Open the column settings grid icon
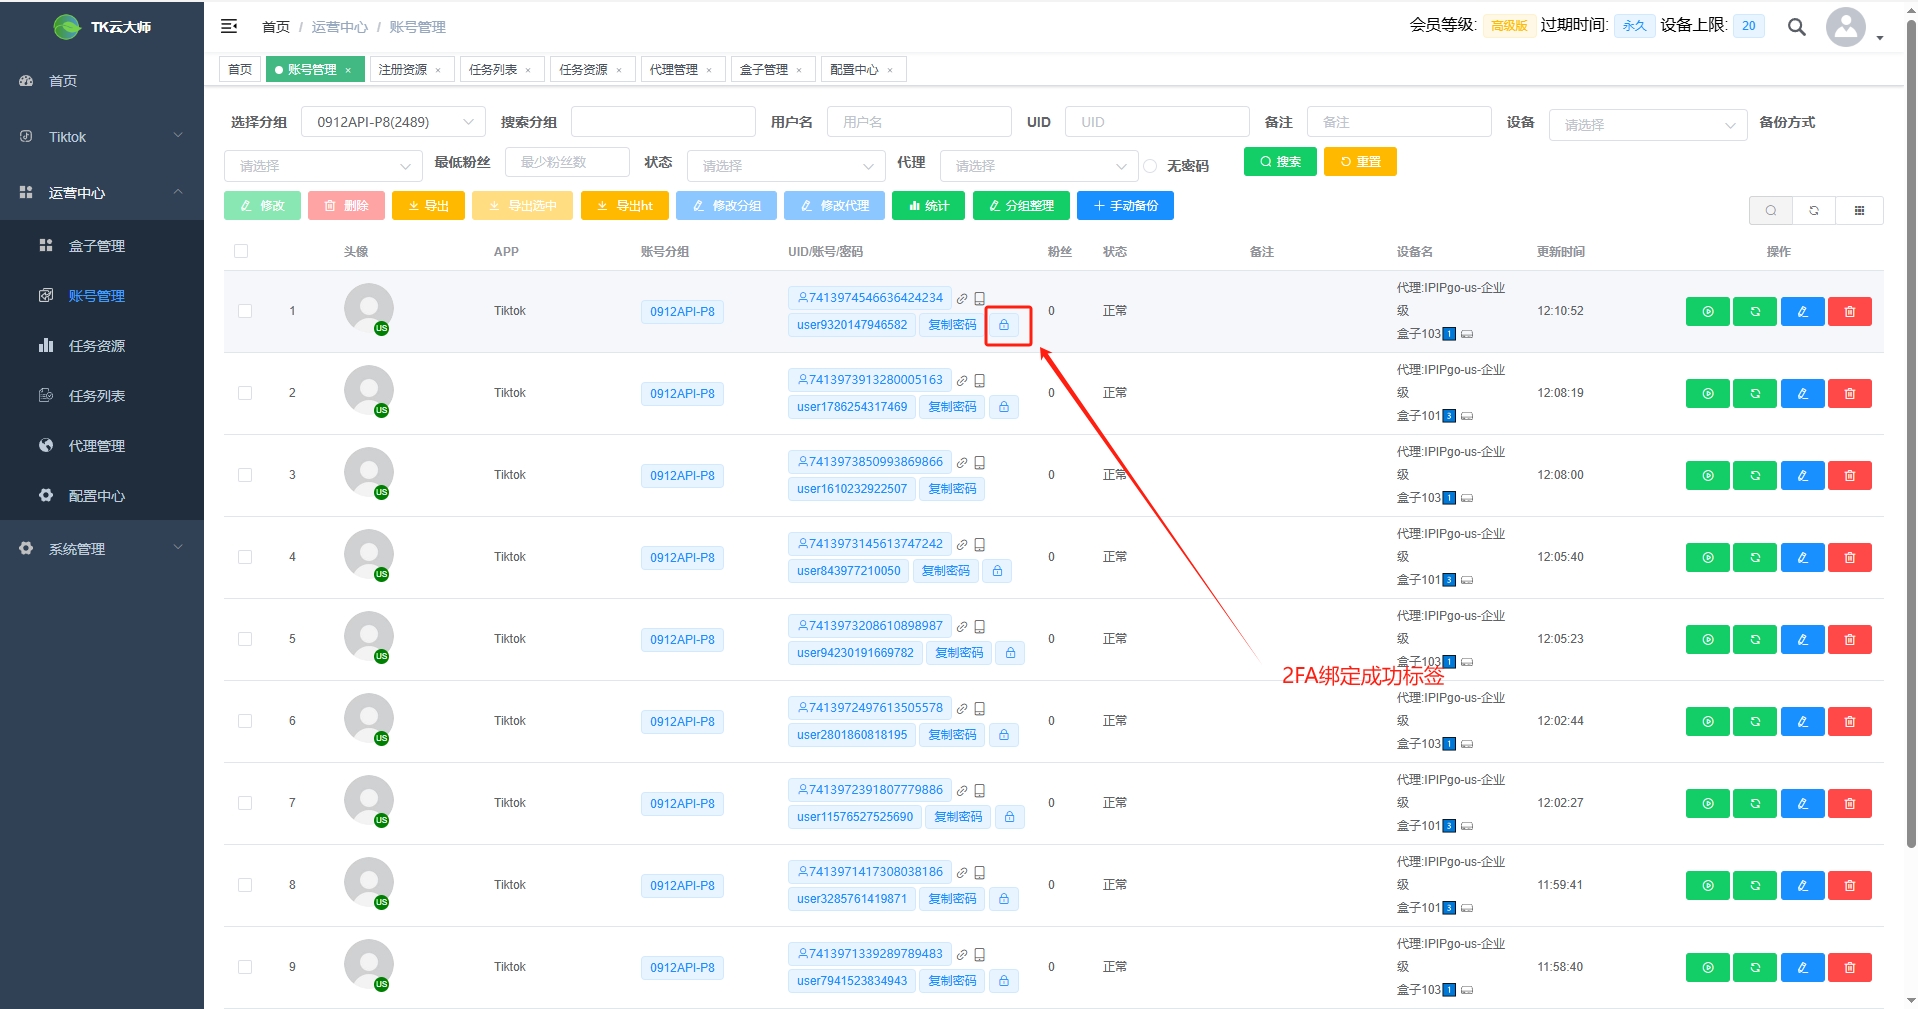The width and height of the screenshot is (1918, 1009). [x=1860, y=210]
